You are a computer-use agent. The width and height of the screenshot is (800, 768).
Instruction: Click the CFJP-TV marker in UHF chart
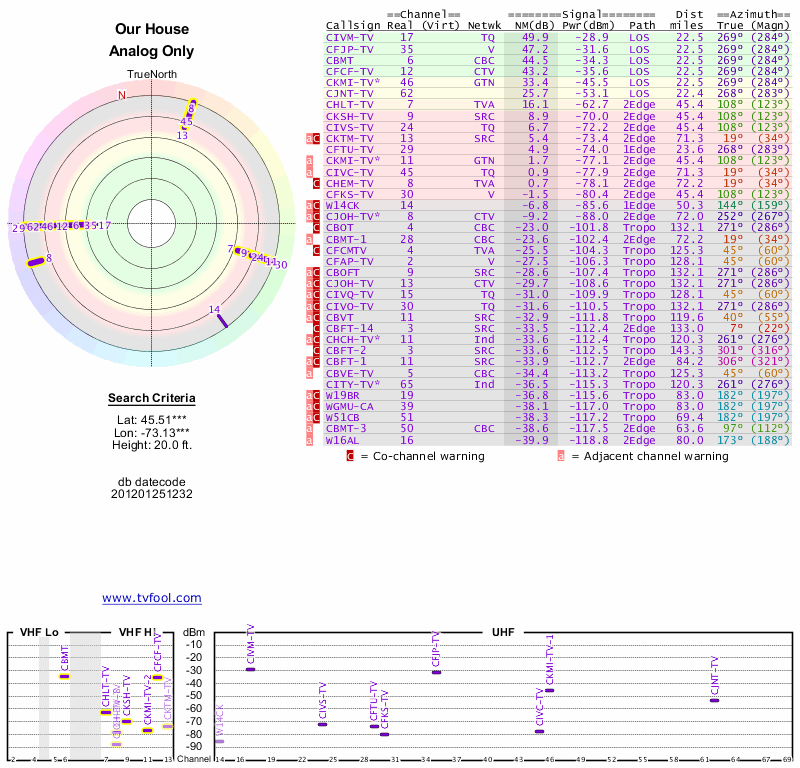[x=436, y=673]
